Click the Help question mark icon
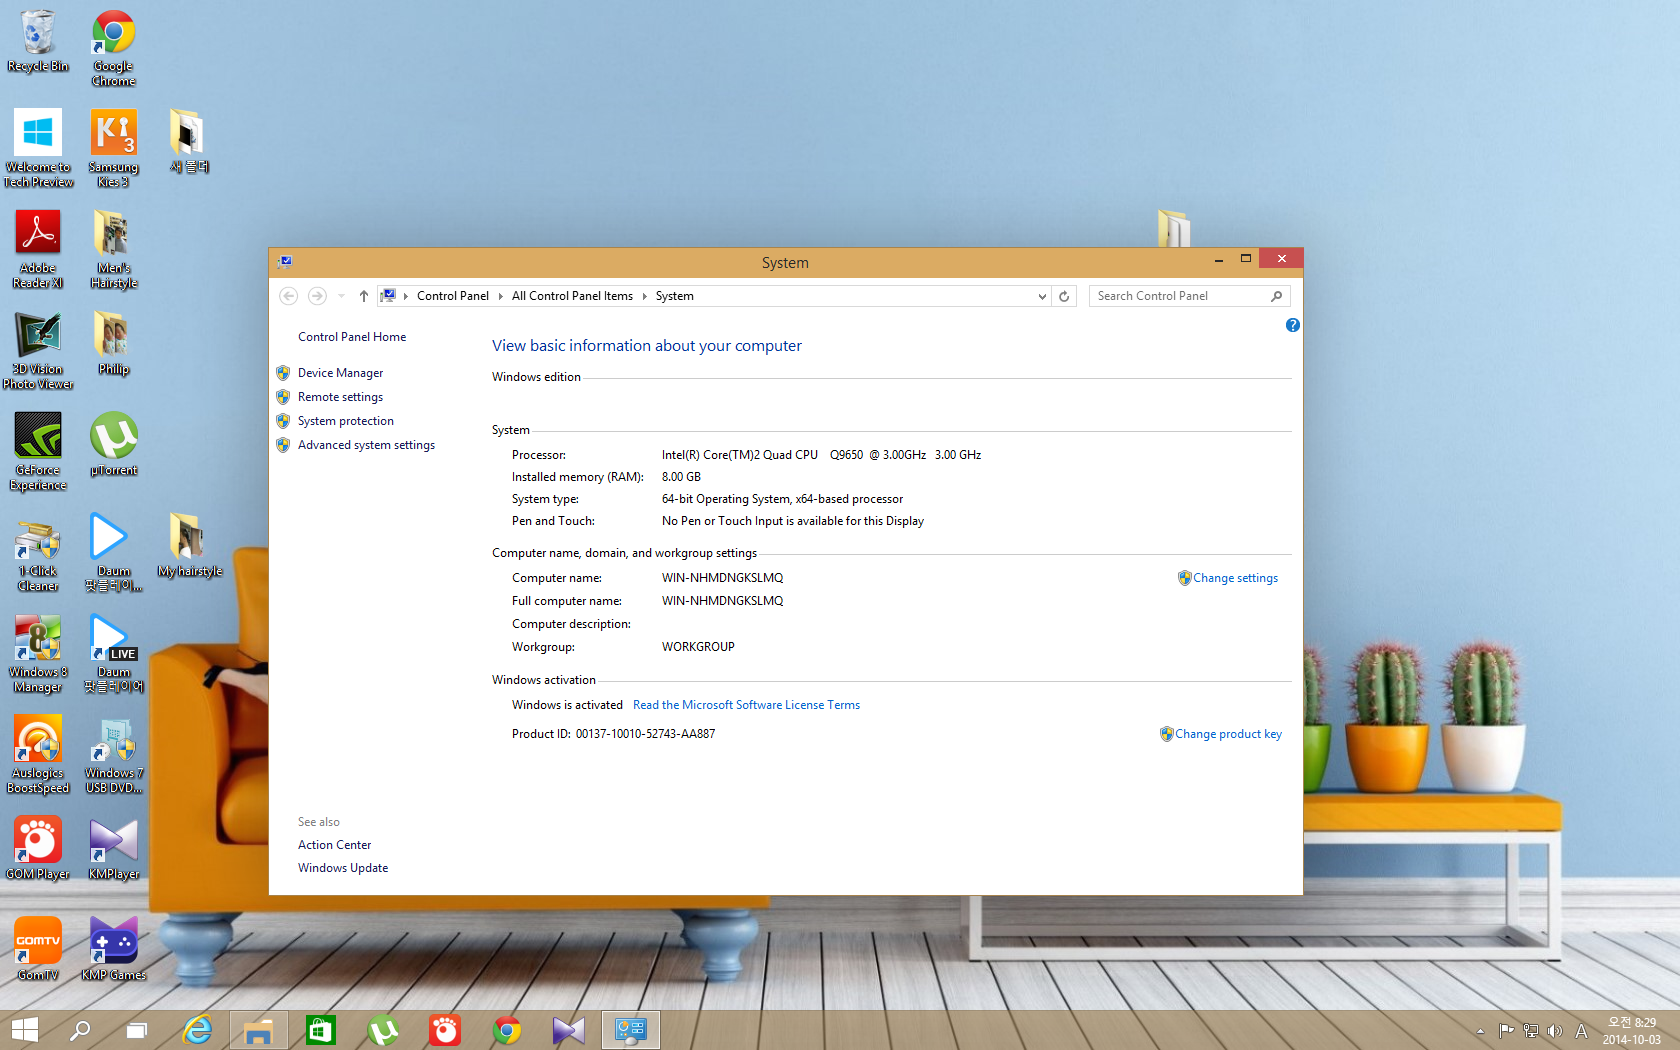Viewport: 1680px width, 1050px height. (1292, 325)
